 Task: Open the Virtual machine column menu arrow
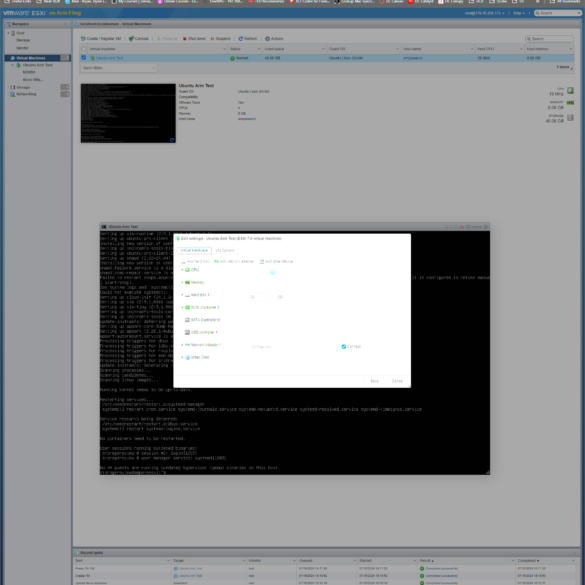coord(224,49)
